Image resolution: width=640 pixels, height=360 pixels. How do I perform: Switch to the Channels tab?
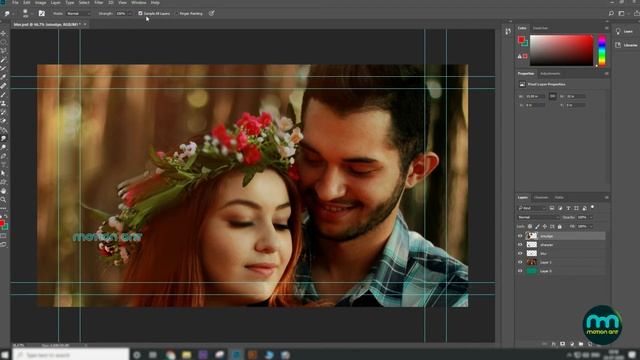click(x=541, y=198)
